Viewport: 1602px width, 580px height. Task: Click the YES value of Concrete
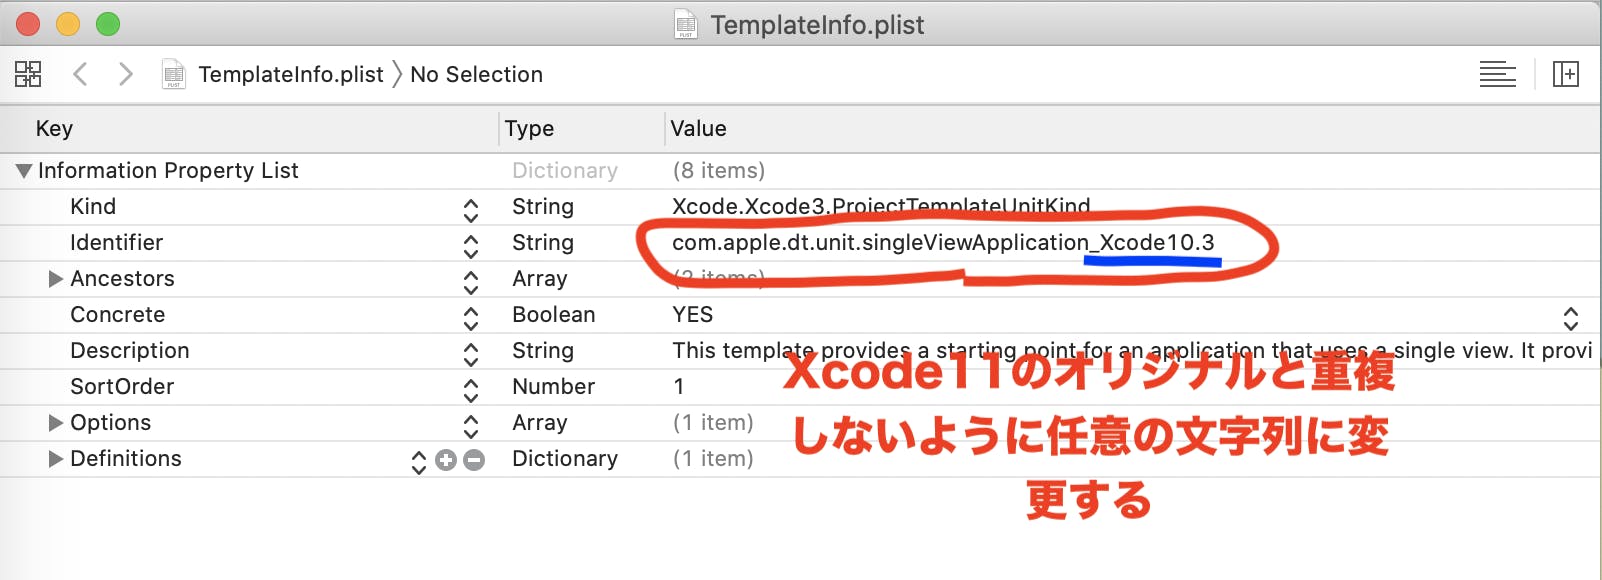[x=692, y=315]
